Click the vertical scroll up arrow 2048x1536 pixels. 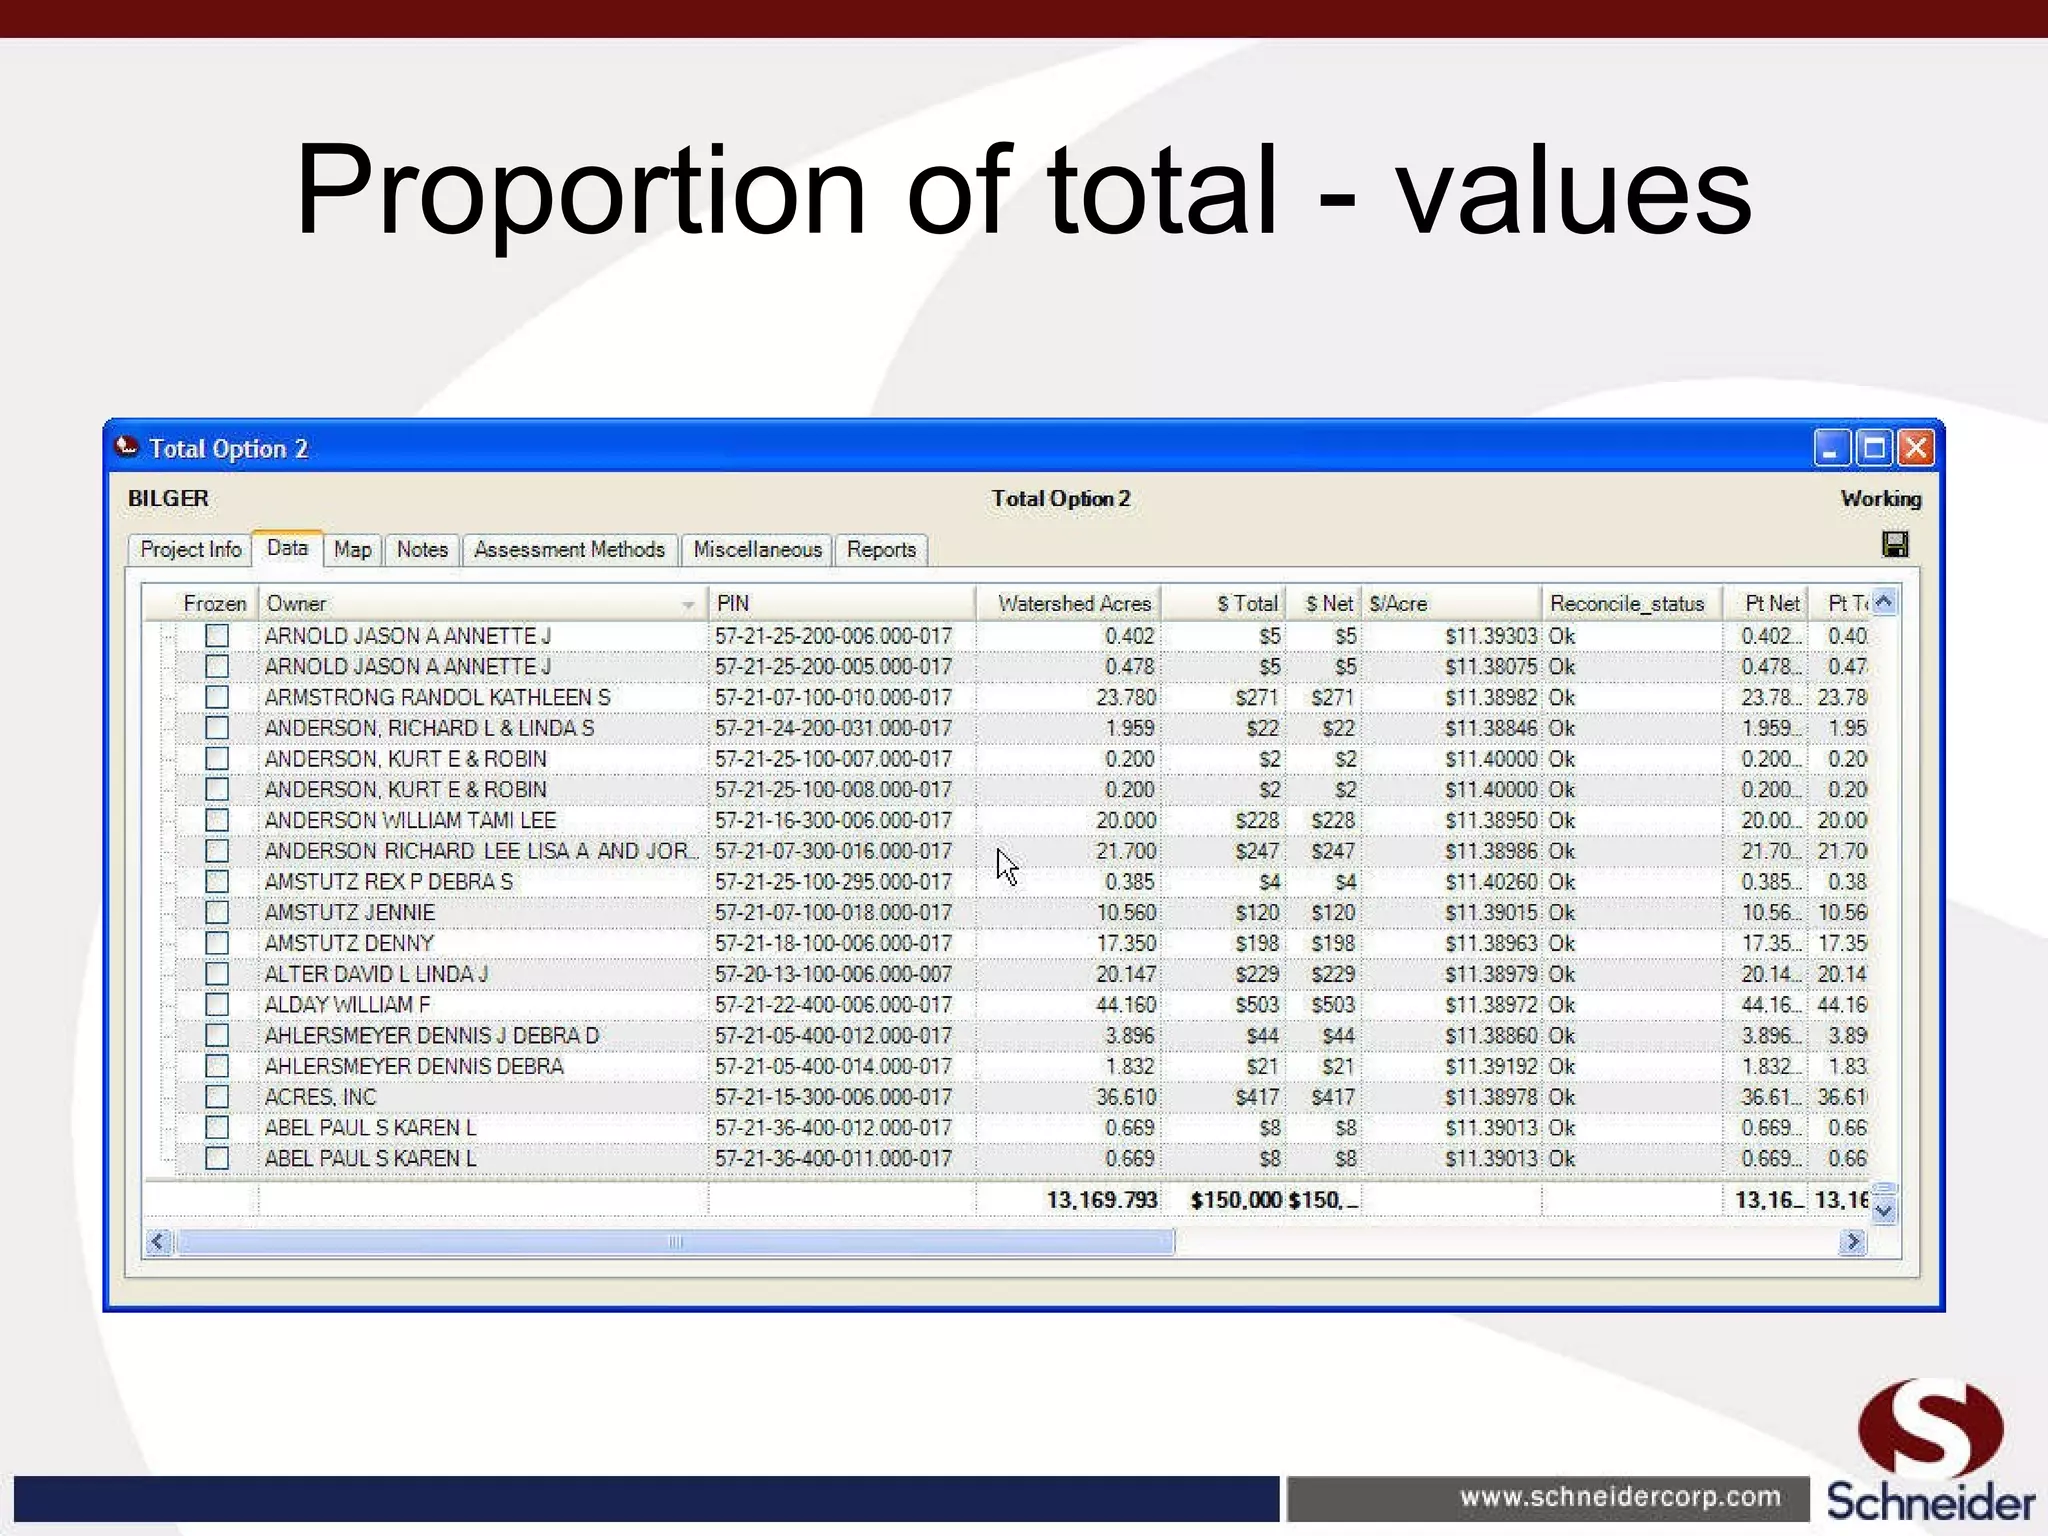[1884, 602]
